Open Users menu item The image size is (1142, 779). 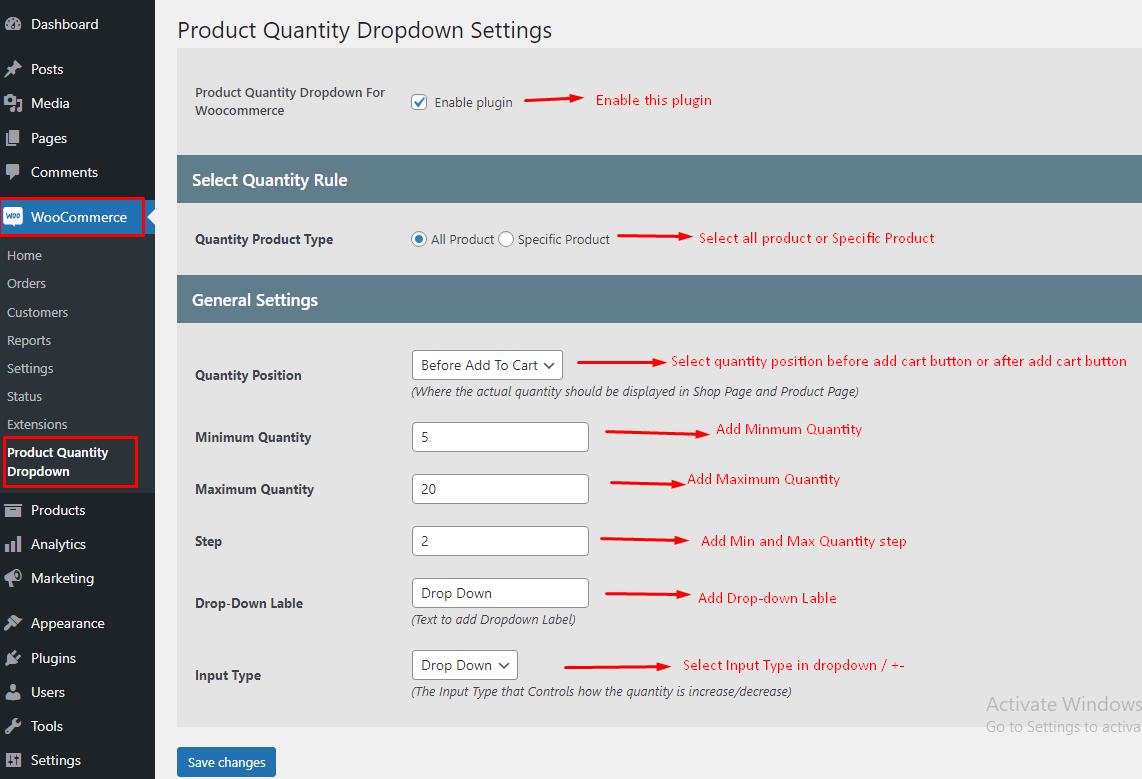(x=77, y=692)
